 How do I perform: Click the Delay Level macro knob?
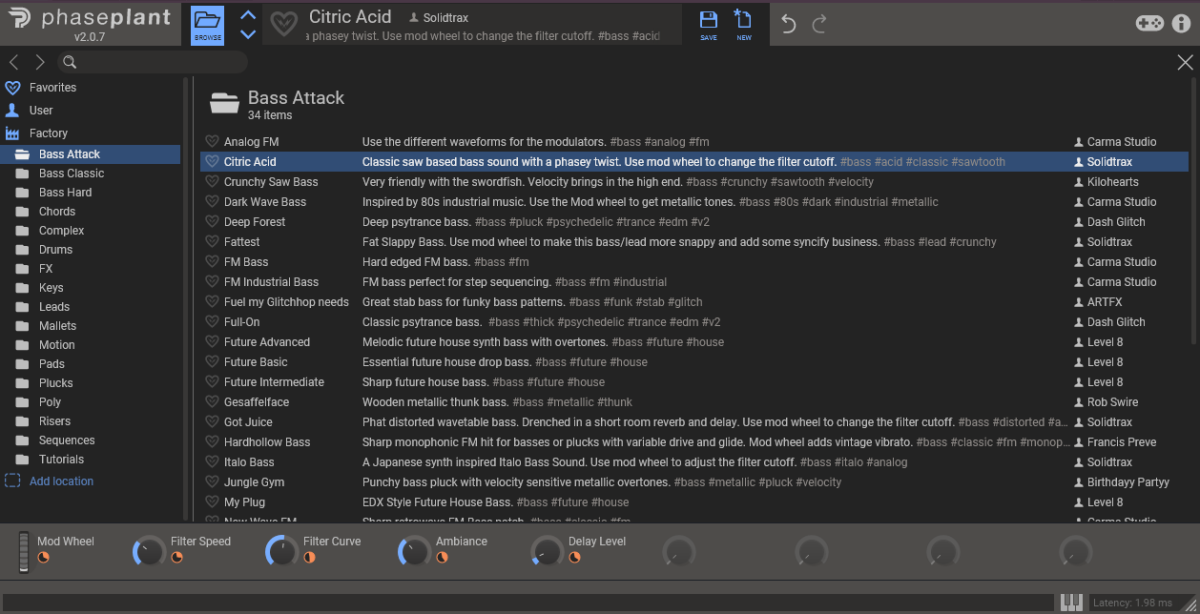pyautogui.click(x=546, y=551)
